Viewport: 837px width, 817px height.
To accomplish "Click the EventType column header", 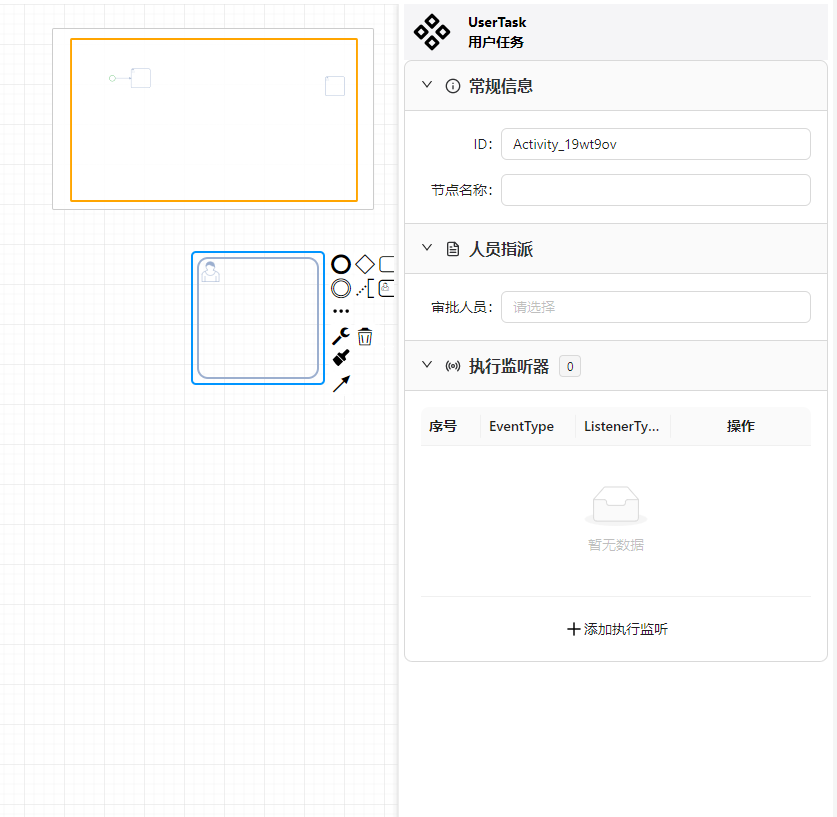I will (521, 426).
